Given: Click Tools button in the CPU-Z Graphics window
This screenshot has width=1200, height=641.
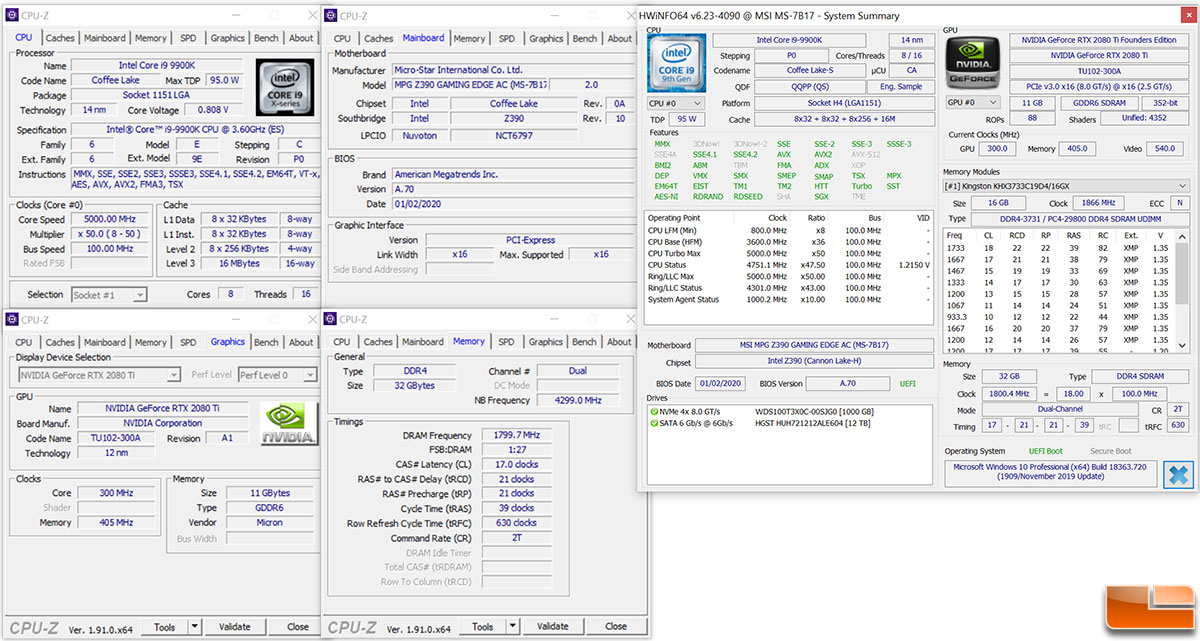Looking at the screenshot, I should pyautogui.click(x=165, y=627).
